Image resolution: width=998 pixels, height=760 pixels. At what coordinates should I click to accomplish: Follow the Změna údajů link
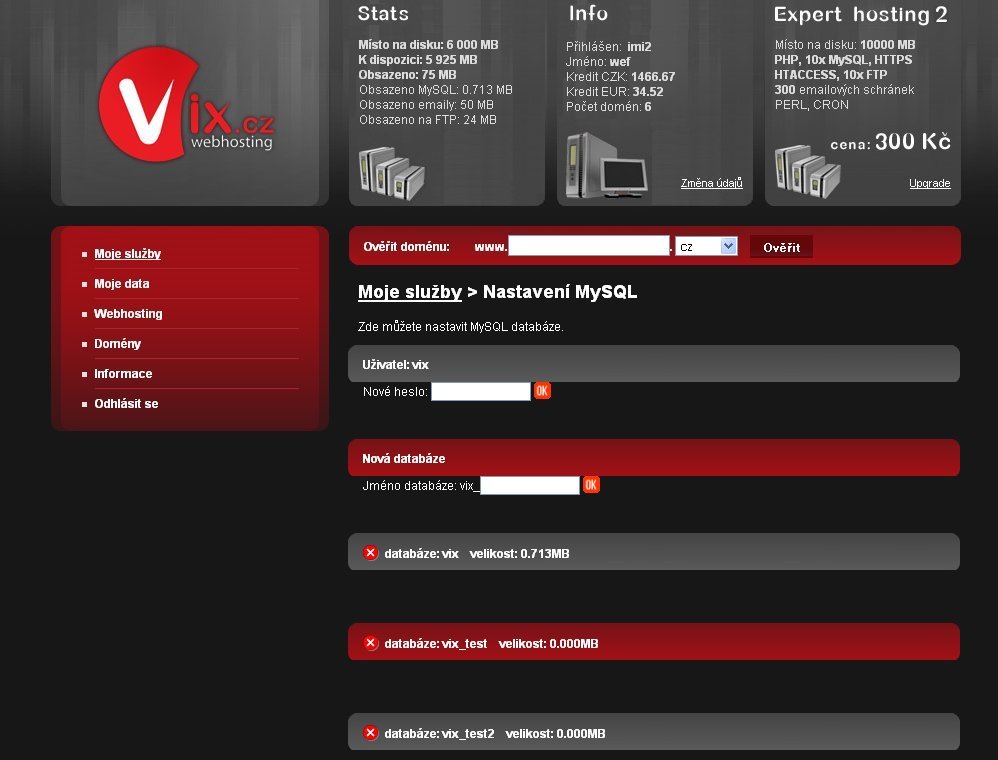tap(711, 183)
